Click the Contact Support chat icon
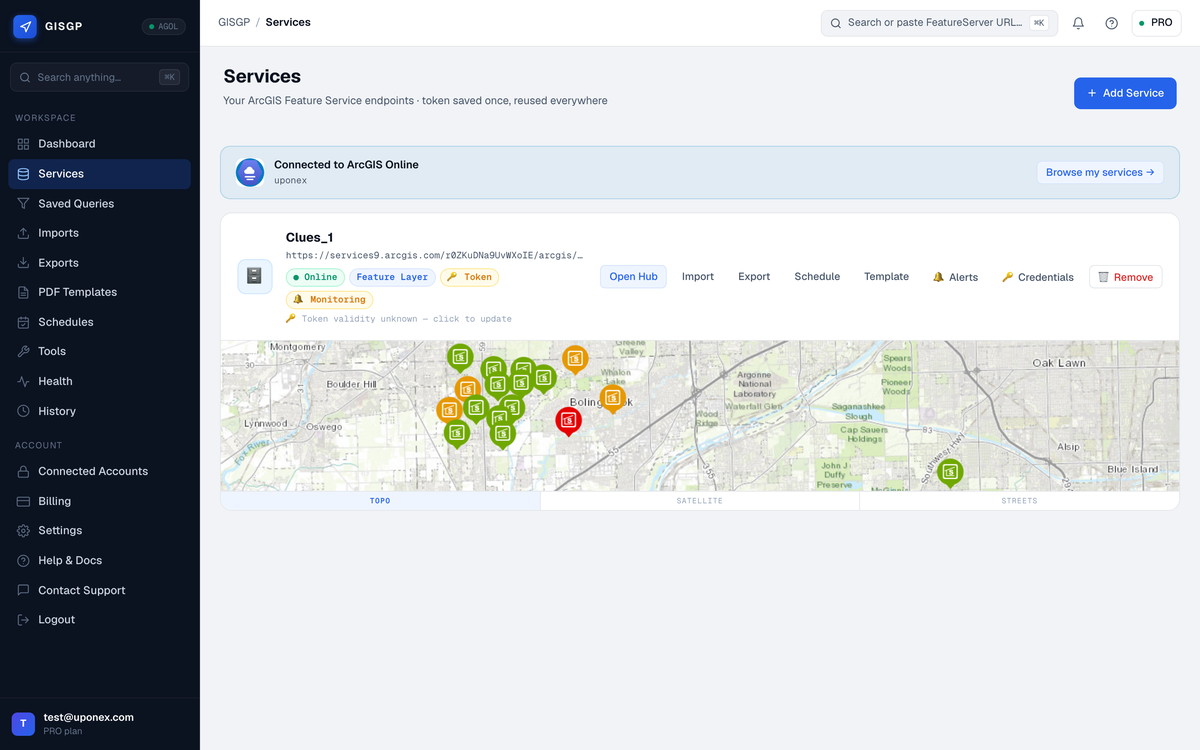 click(x=24, y=590)
